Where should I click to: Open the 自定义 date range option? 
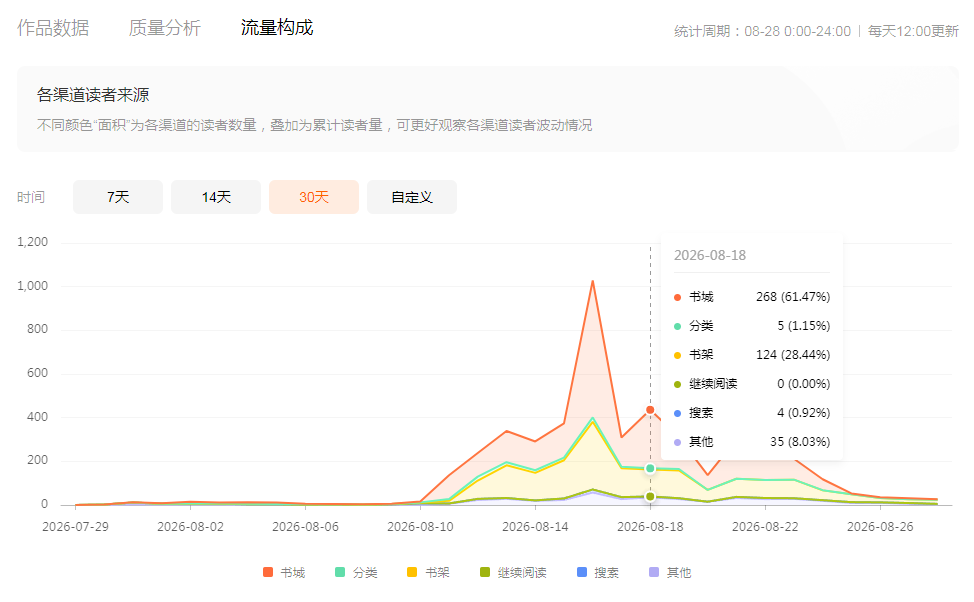tap(412, 197)
